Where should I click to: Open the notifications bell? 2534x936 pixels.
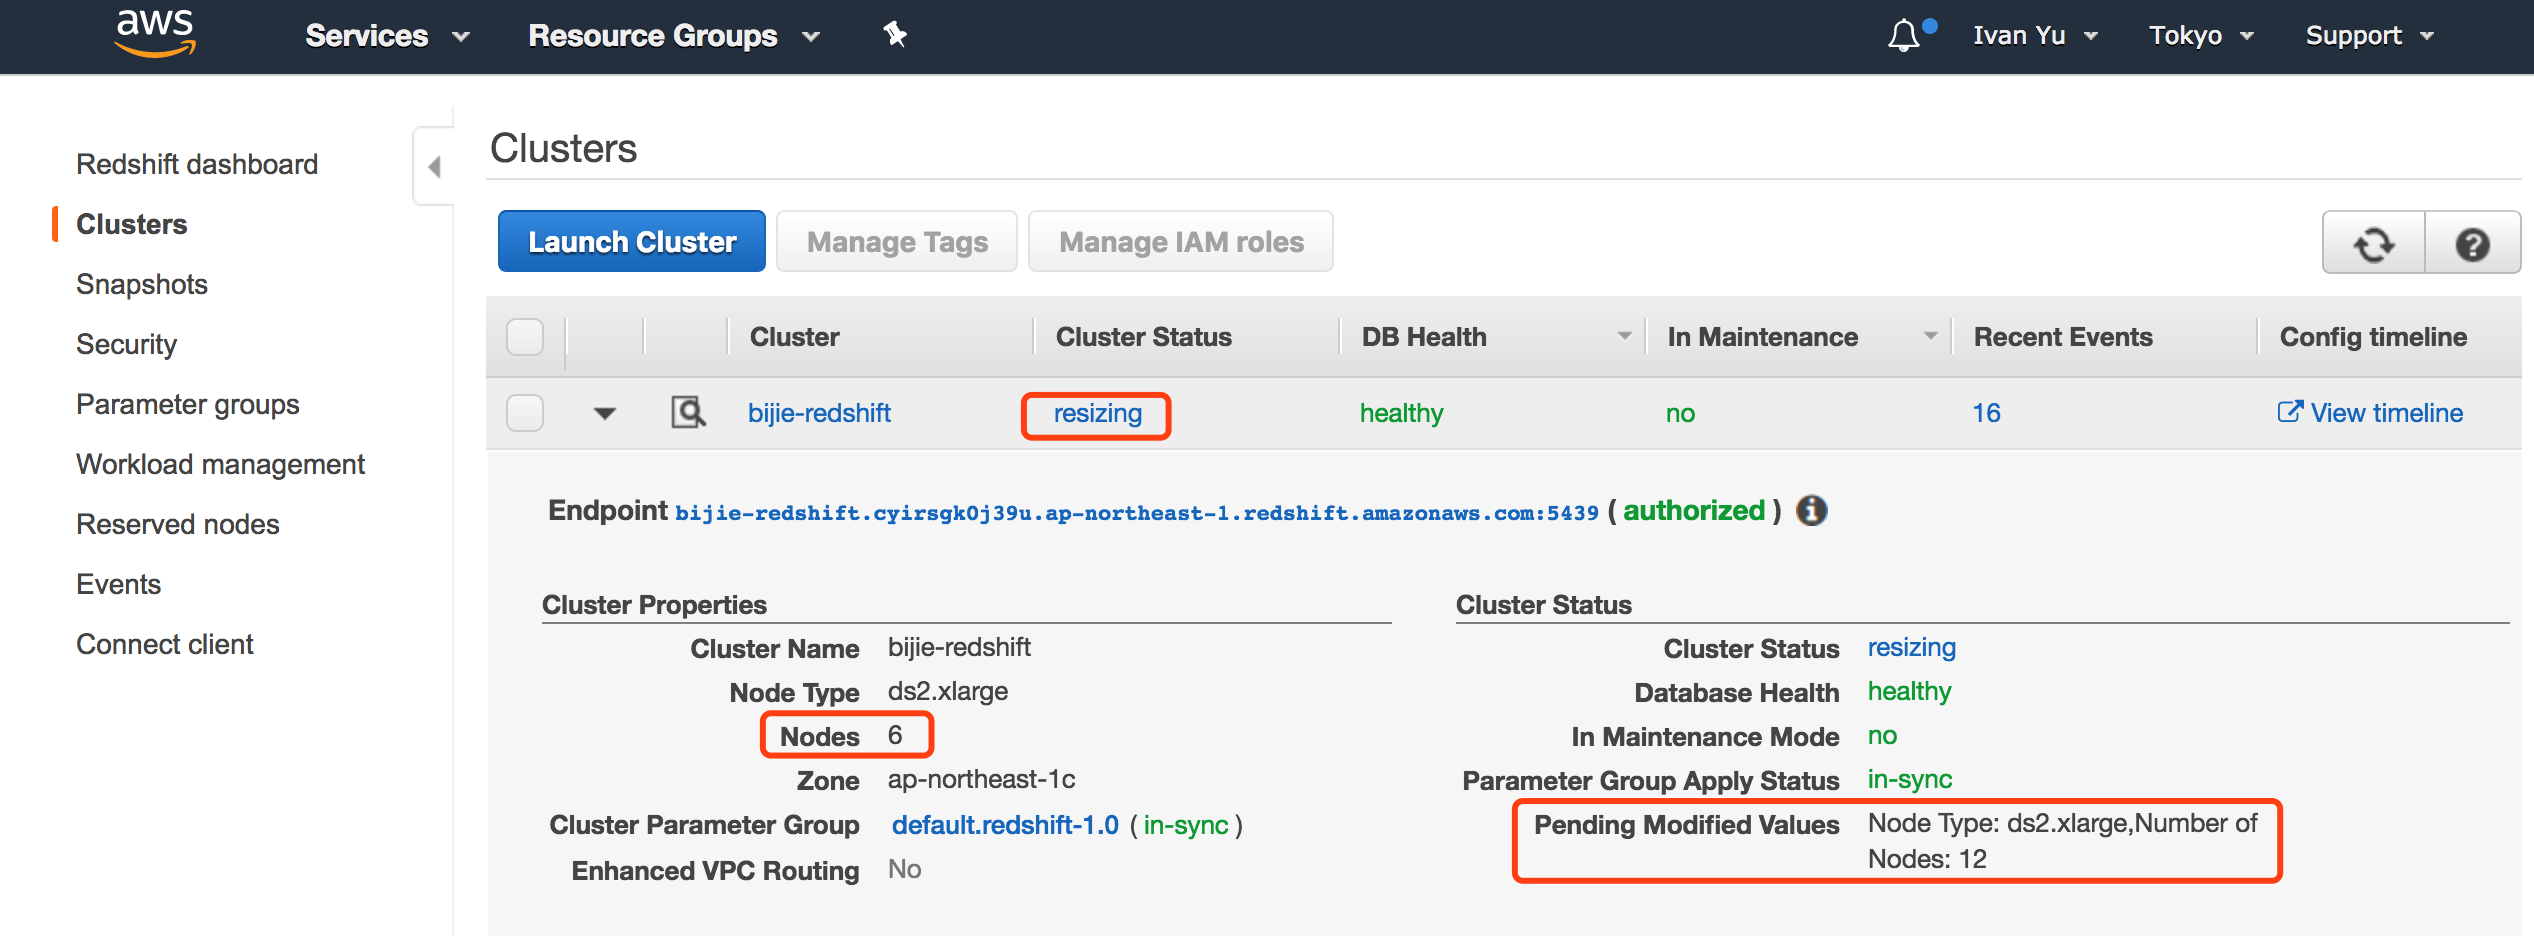pyautogui.click(x=1904, y=36)
